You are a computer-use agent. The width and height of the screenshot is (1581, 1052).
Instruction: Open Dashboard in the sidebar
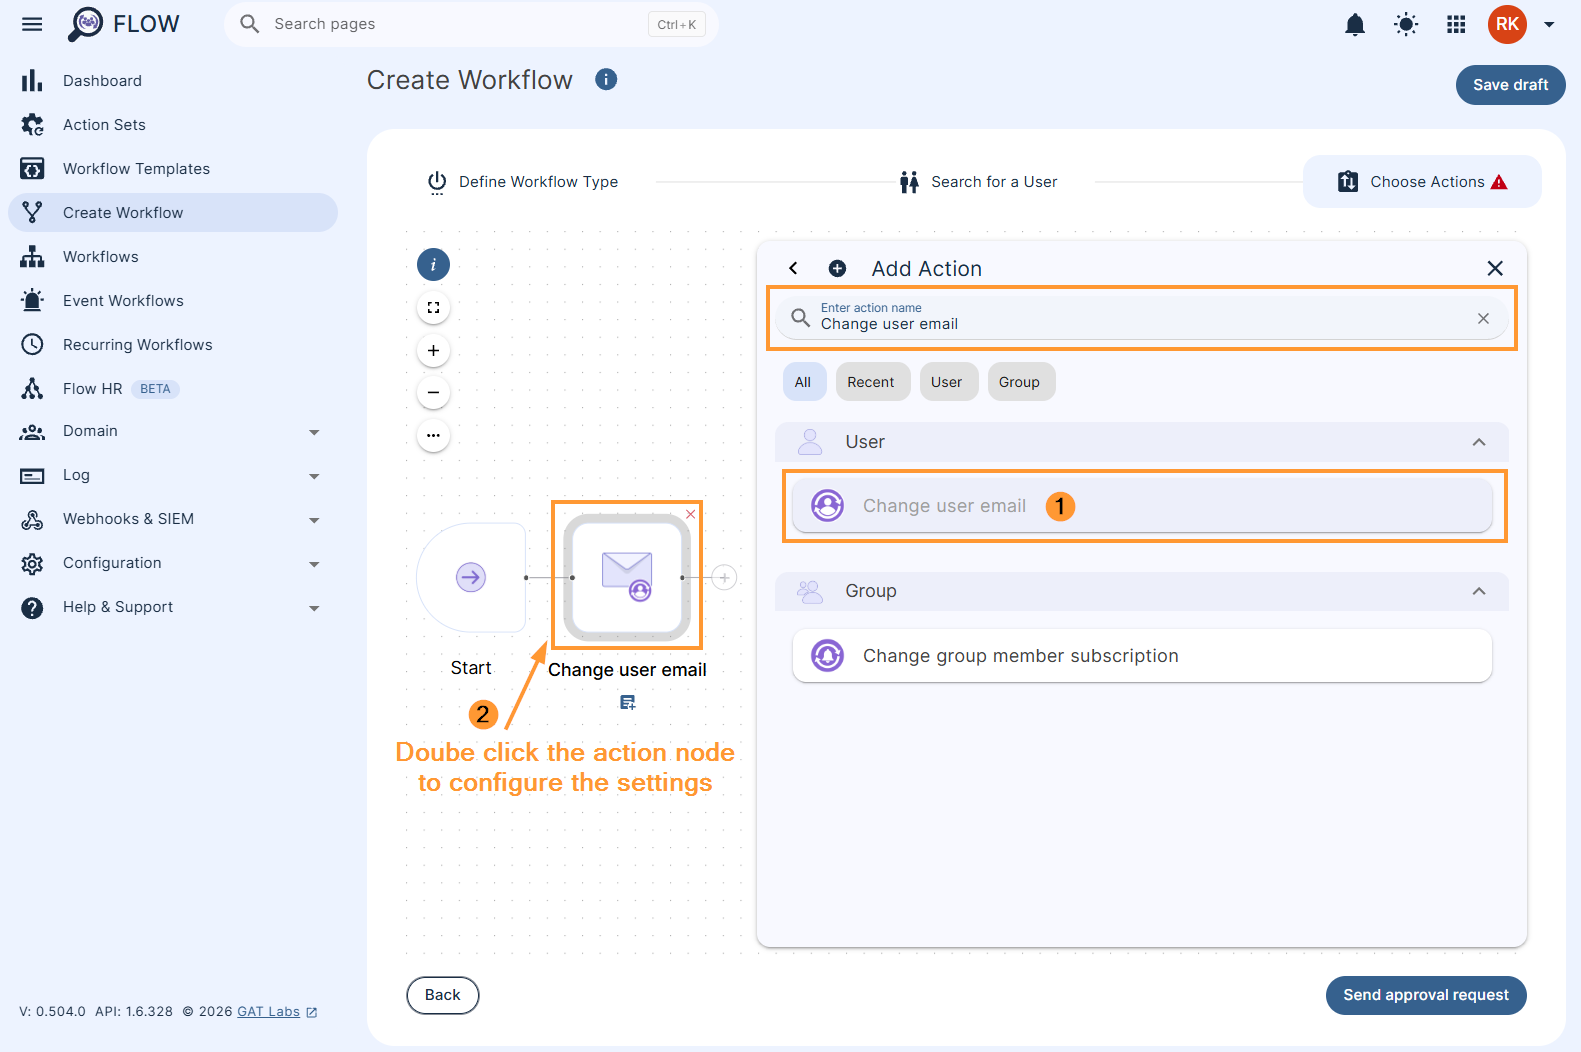[173, 81]
